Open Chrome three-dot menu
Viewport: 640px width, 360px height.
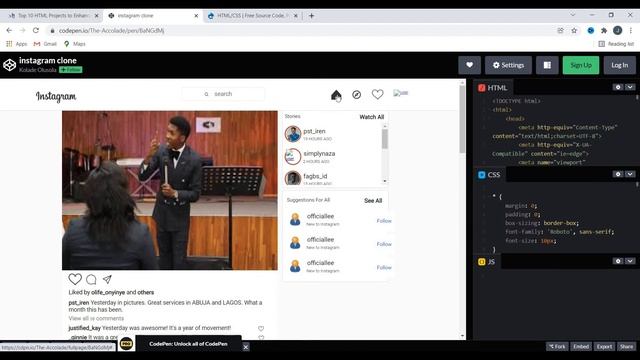[x=631, y=31]
